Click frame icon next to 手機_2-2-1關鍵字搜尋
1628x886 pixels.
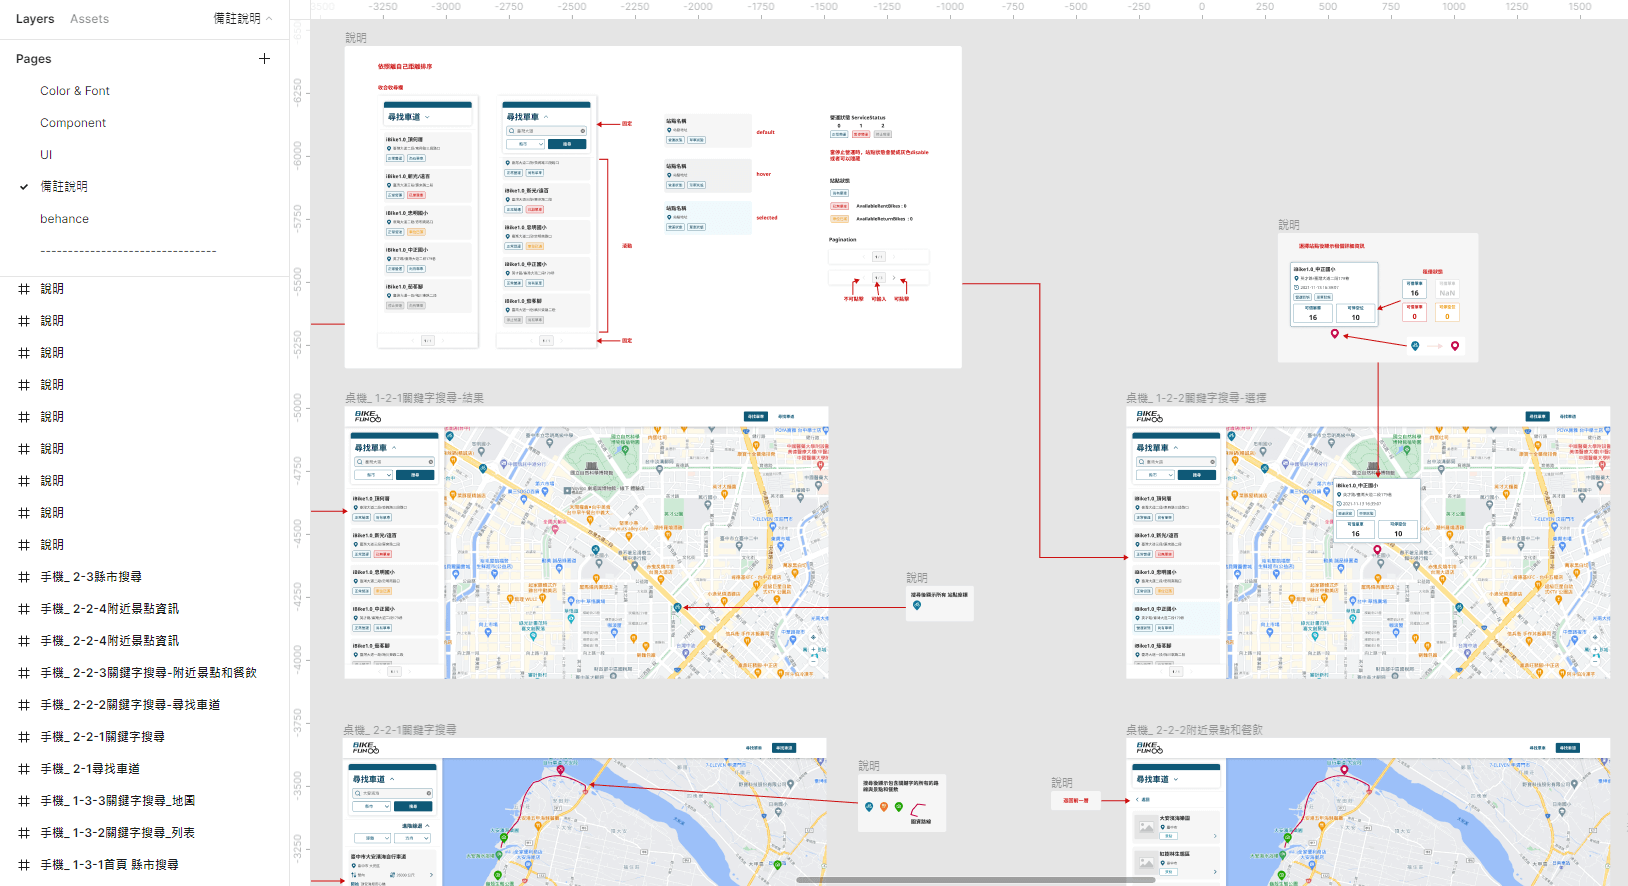click(24, 737)
